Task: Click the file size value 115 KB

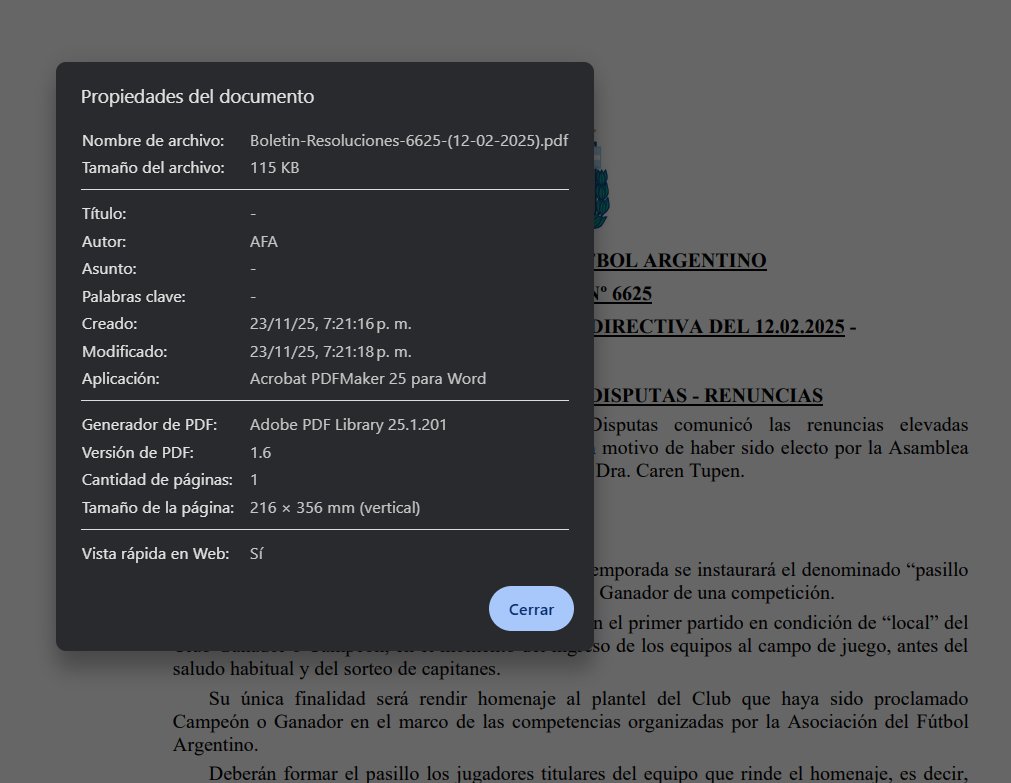Action: (274, 168)
